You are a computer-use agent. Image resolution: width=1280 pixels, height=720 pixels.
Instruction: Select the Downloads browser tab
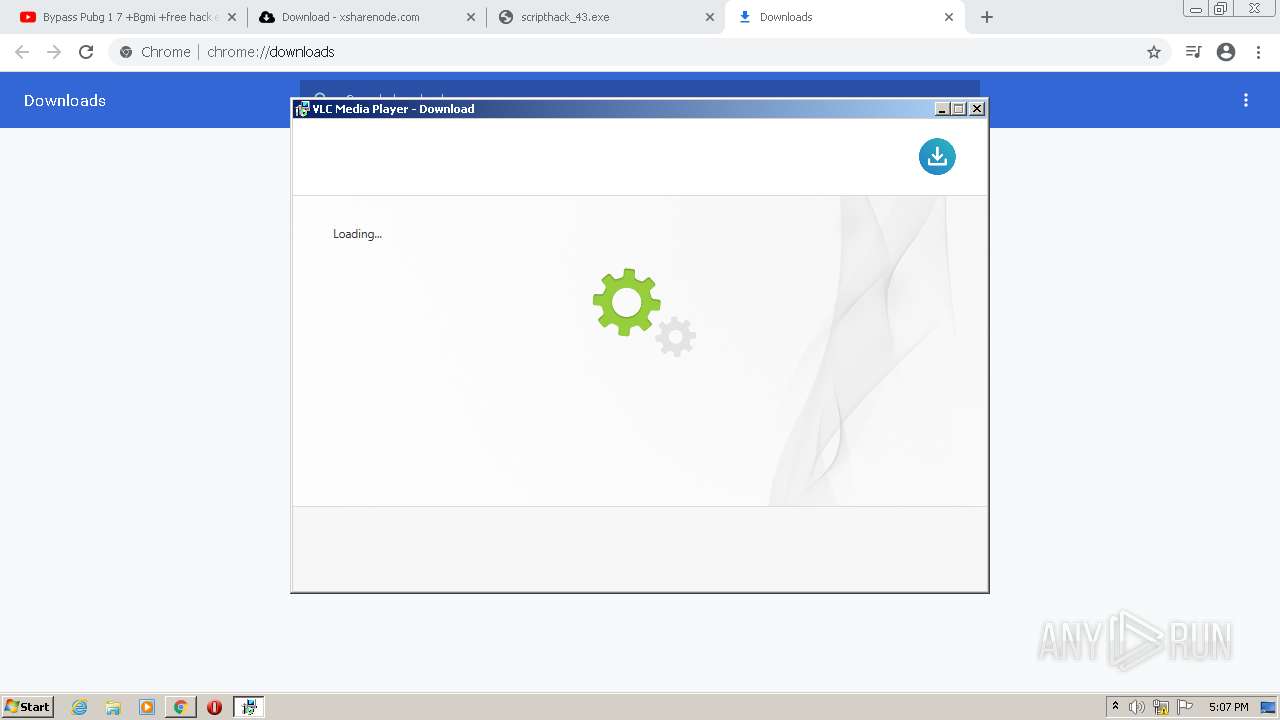click(x=844, y=17)
